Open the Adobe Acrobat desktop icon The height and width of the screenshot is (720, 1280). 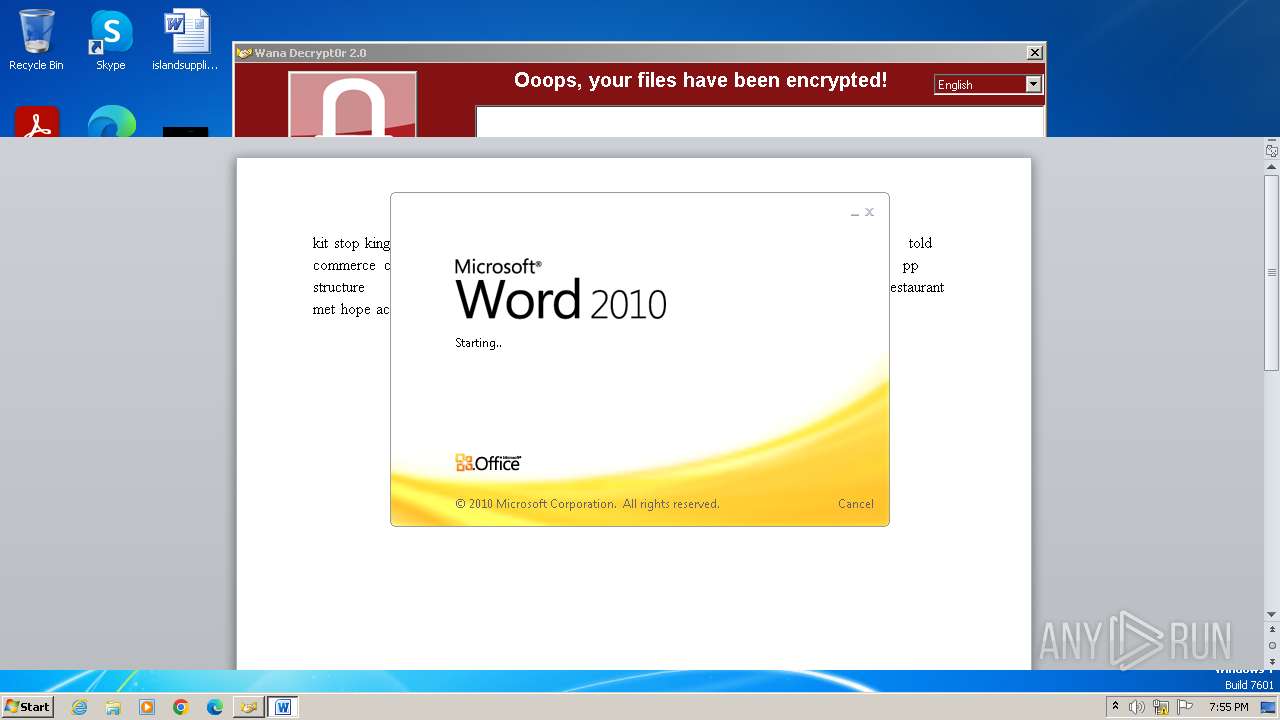point(37,121)
